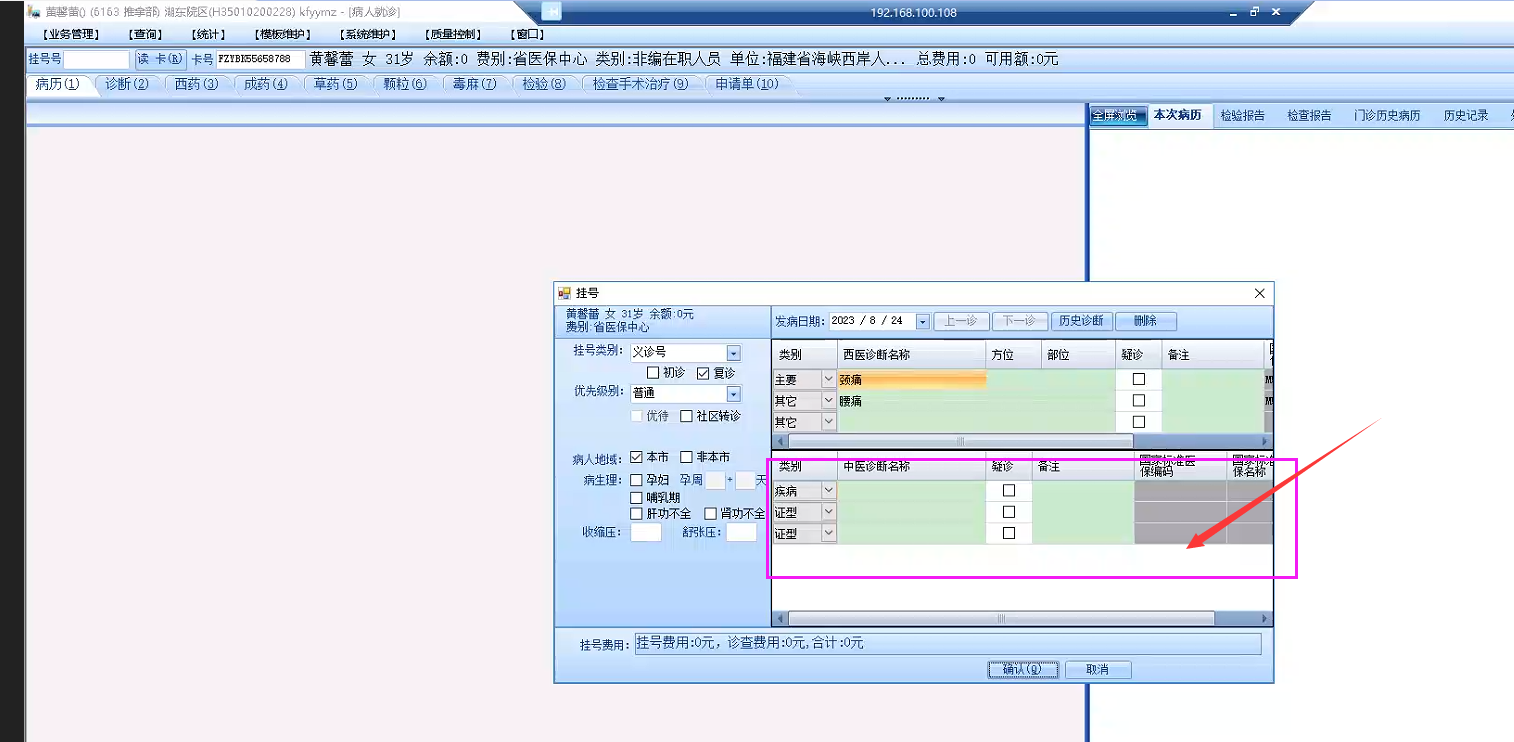
Task: Check the 非本市 box
Action: tap(686, 457)
